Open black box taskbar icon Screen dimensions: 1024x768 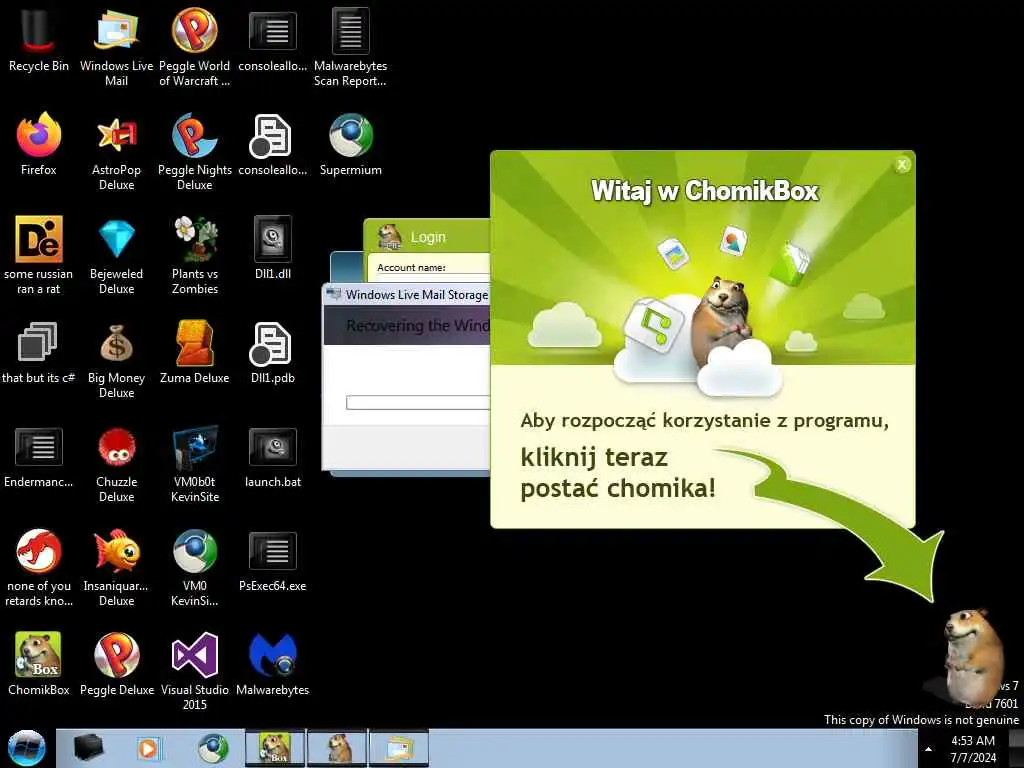point(88,748)
